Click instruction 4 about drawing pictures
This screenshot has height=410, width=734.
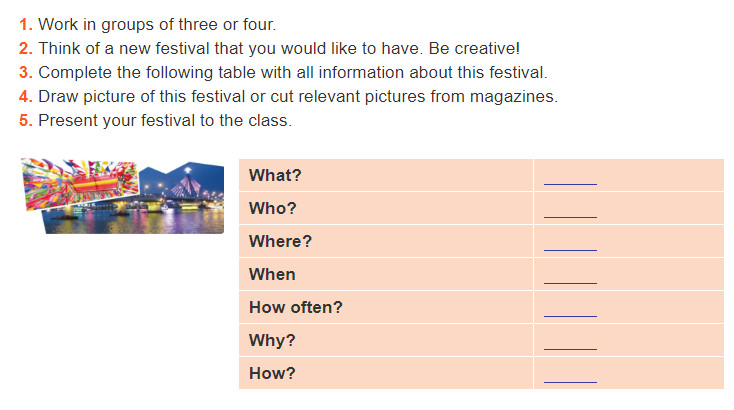288,96
